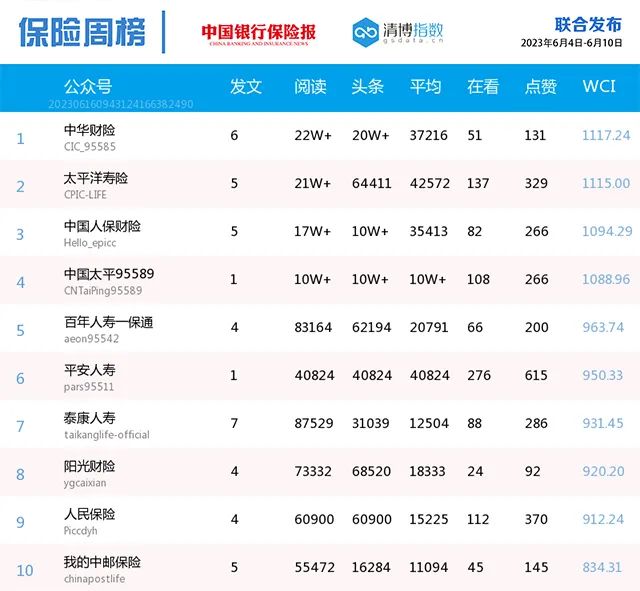This screenshot has height=591, width=640.
Task: Click 在看 value 276
Action: 479,375
